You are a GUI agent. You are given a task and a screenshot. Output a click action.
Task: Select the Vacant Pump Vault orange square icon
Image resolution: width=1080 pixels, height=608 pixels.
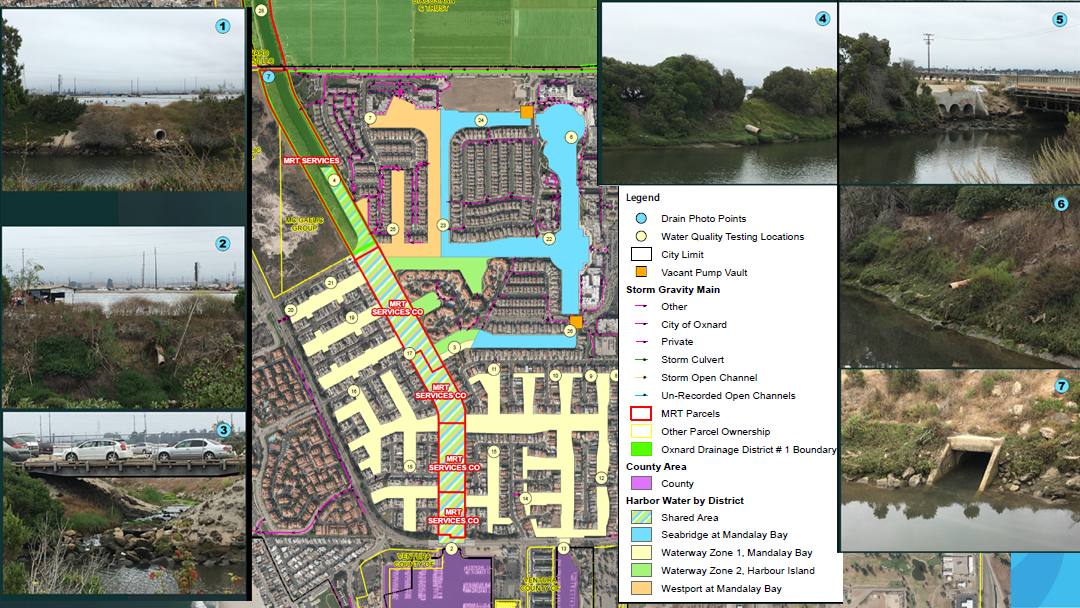tap(639, 272)
